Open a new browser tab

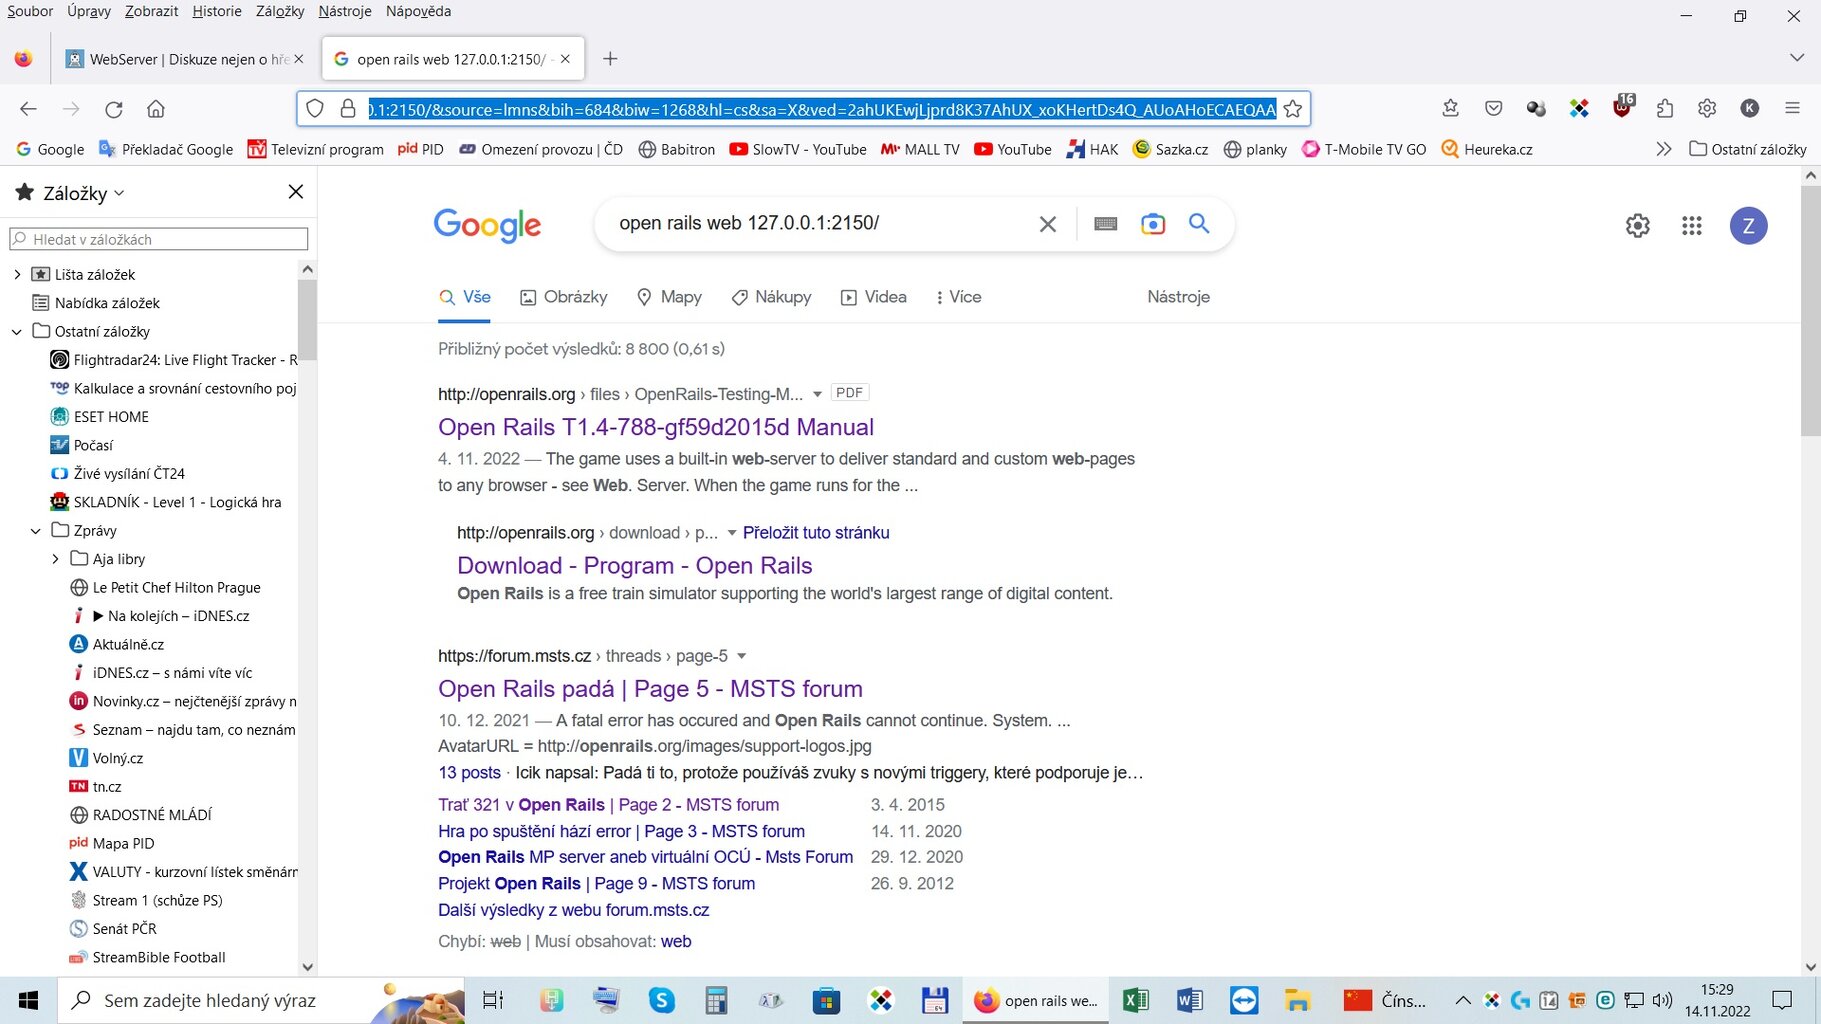(610, 59)
